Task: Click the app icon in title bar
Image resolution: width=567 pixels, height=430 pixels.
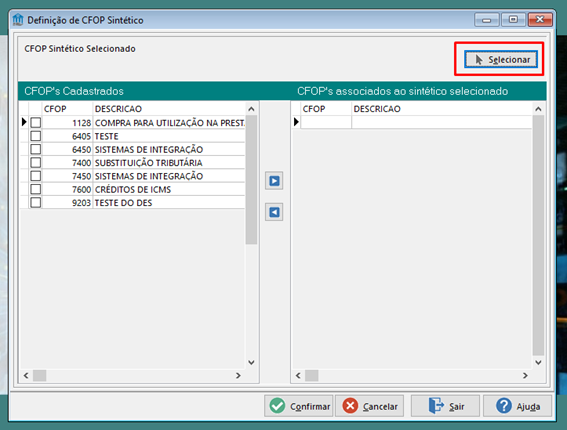Action: [x=18, y=20]
